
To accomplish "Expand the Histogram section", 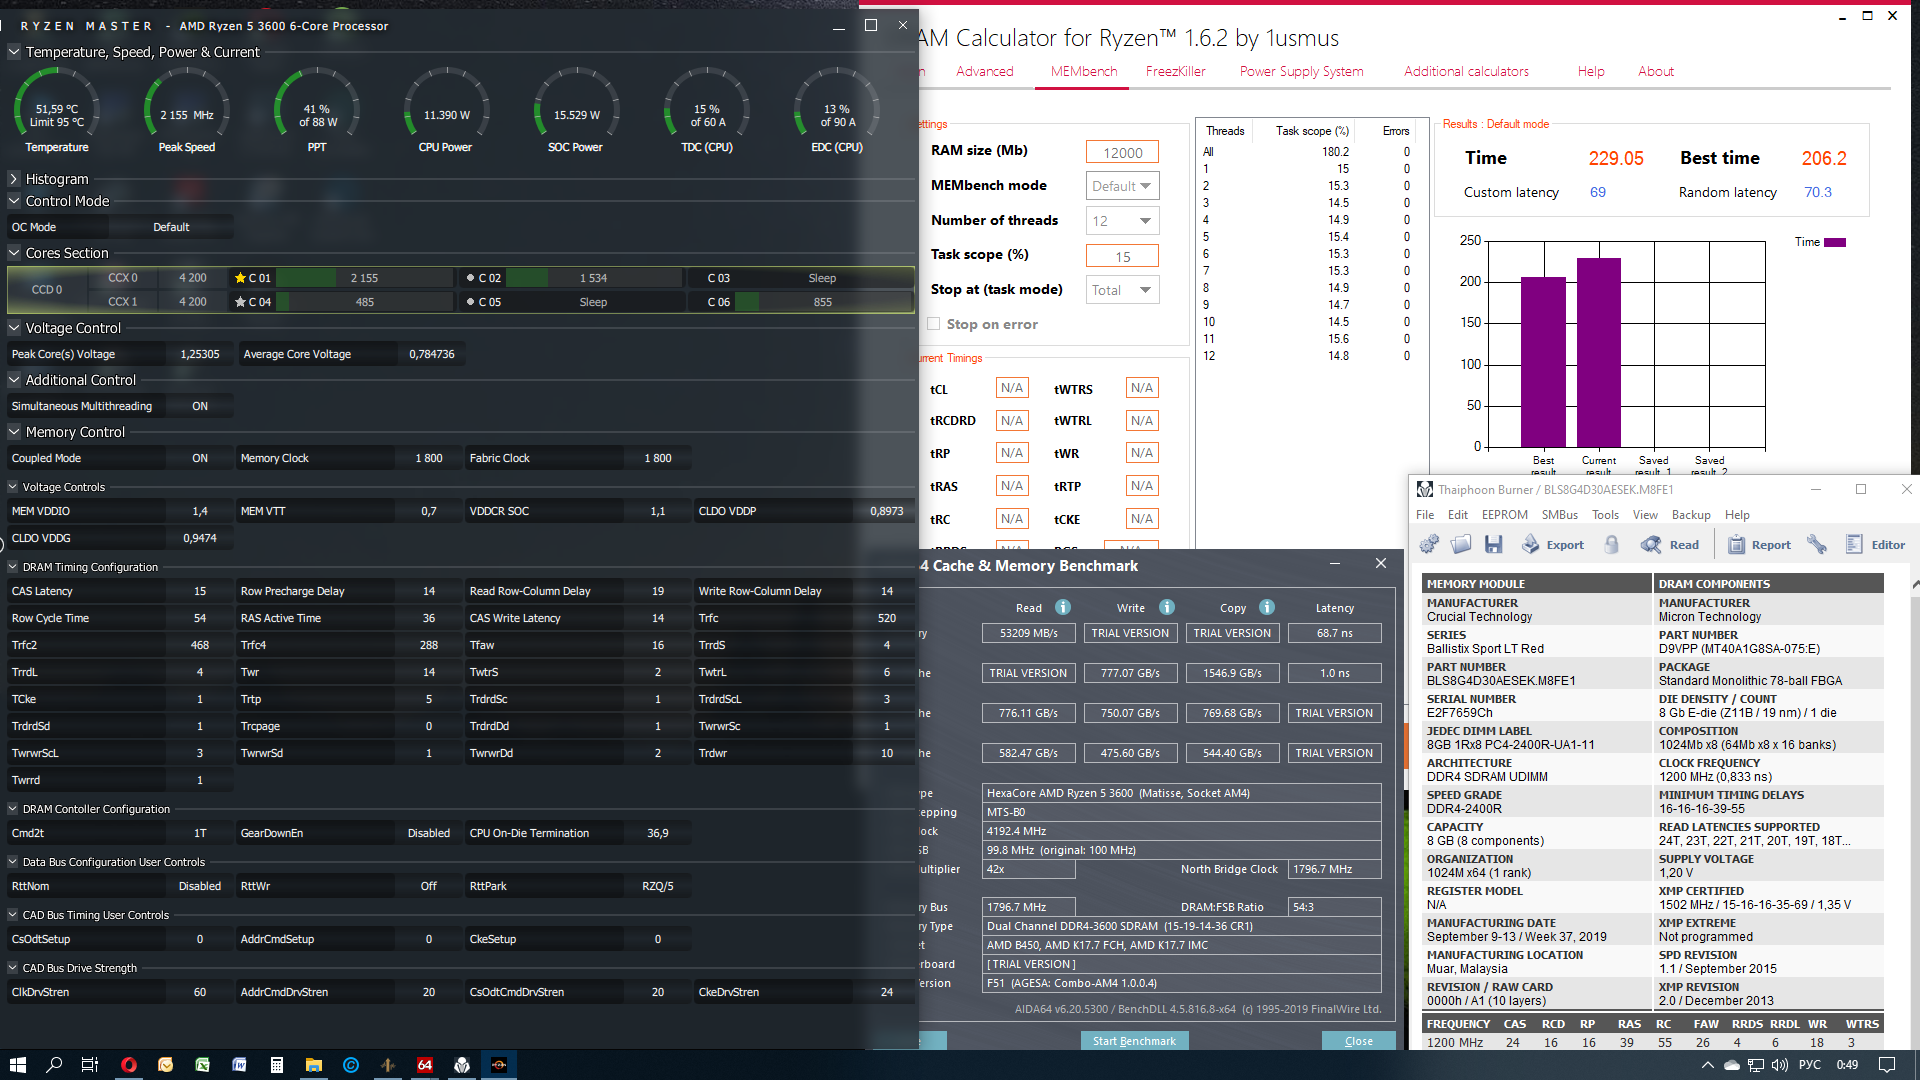I will (14, 179).
